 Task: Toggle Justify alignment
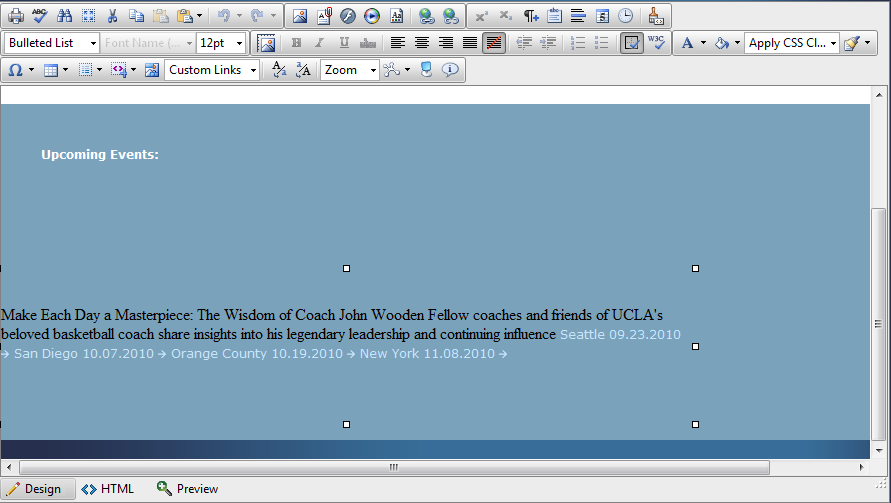pyautogui.click(x=470, y=43)
